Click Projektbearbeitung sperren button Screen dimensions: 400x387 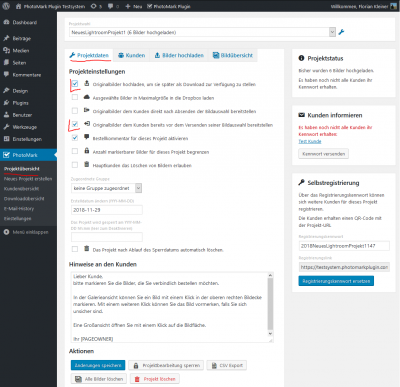[166, 365]
